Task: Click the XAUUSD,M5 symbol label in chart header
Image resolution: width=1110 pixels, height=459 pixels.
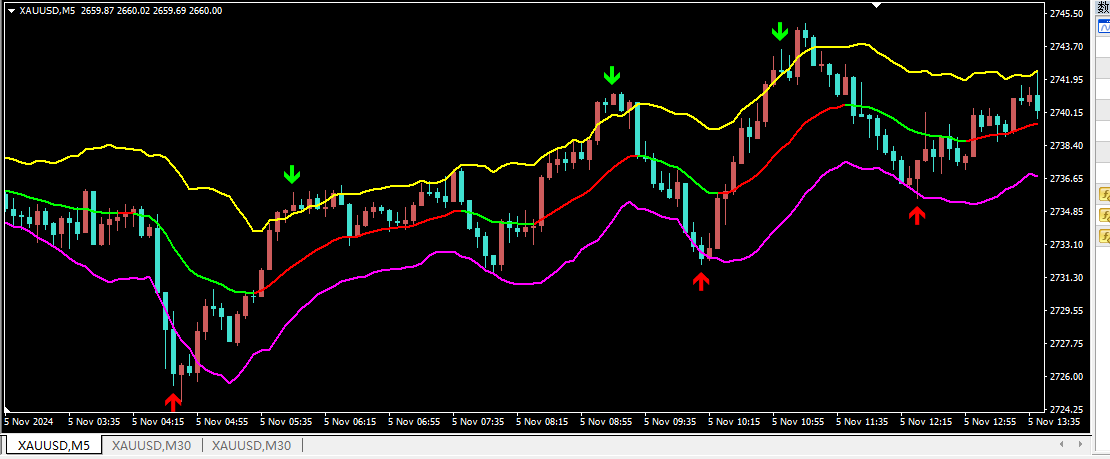Action: click(48, 11)
